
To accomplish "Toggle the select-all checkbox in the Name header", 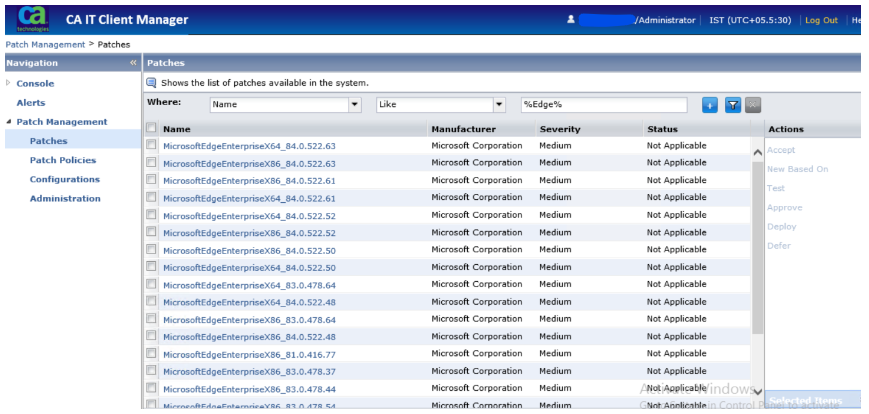I will [x=151, y=128].
